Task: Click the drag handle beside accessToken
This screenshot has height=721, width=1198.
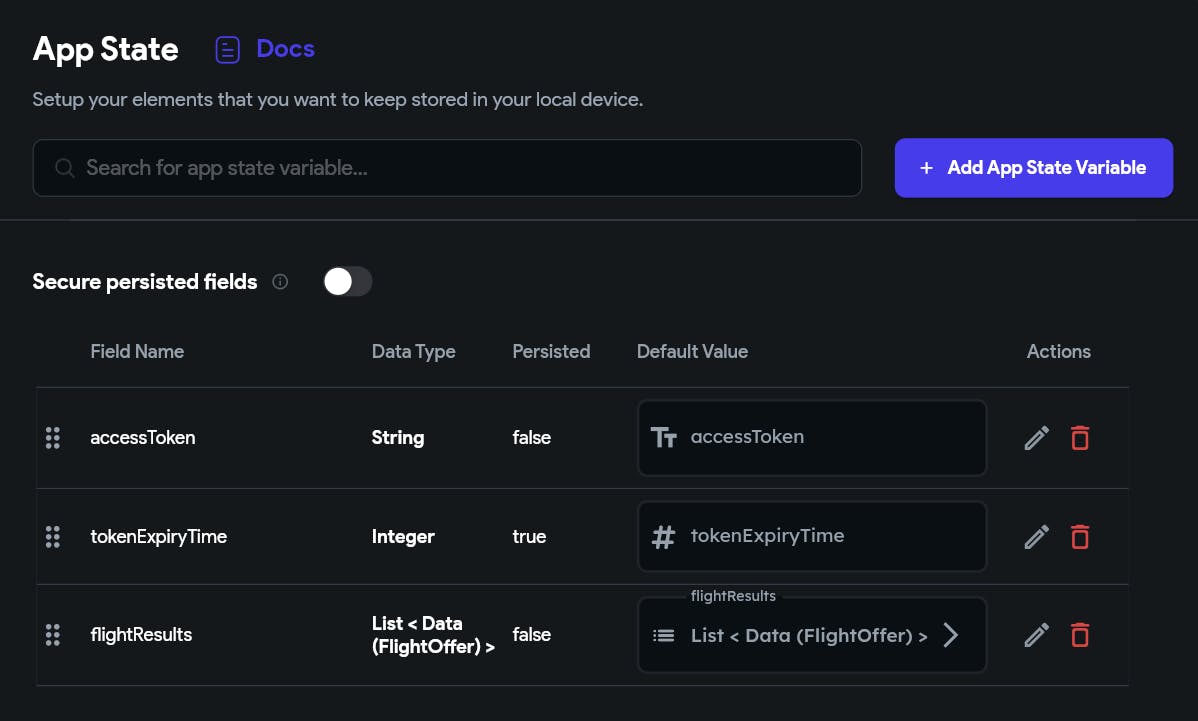Action: (53, 438)
